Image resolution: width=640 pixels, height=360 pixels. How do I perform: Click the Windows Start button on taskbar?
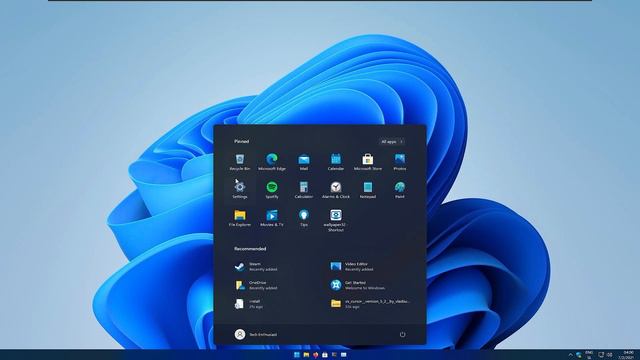point(297,355)
